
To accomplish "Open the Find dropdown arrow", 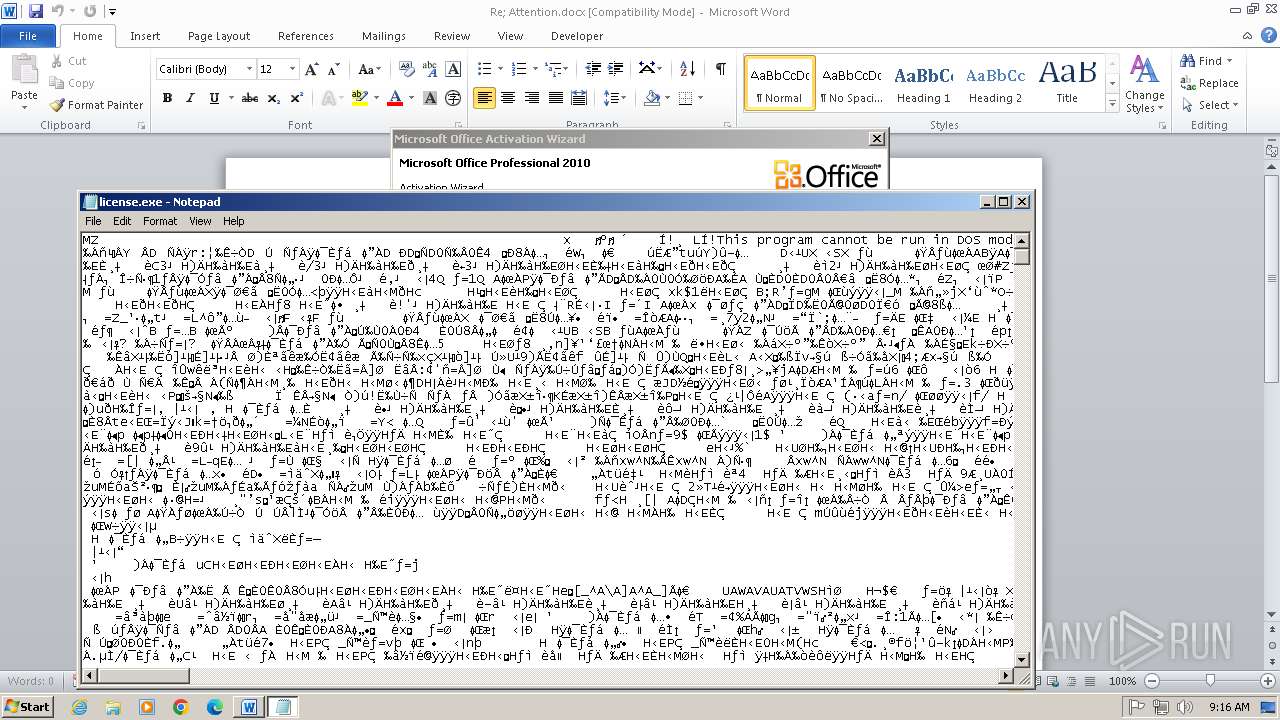I will (x=1231, y=61).
